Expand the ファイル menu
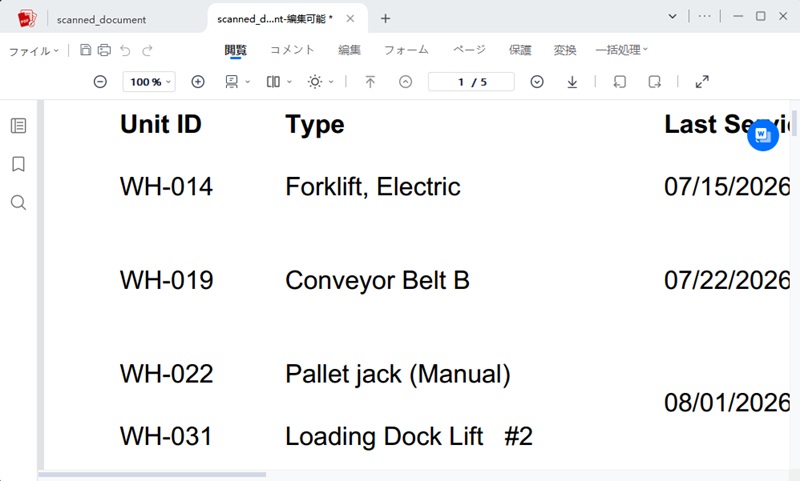800x481 pixels. tap(34, 50)
